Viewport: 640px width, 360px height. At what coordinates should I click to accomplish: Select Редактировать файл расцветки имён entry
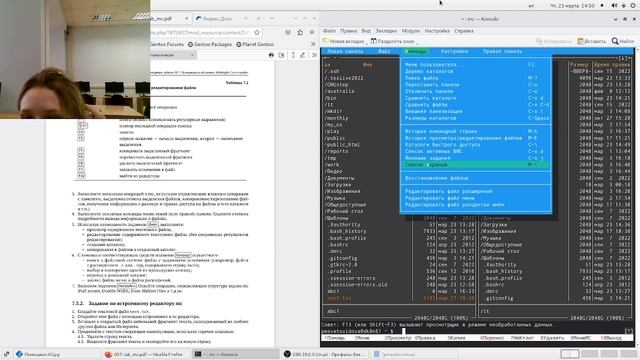[x=476, y=204]
